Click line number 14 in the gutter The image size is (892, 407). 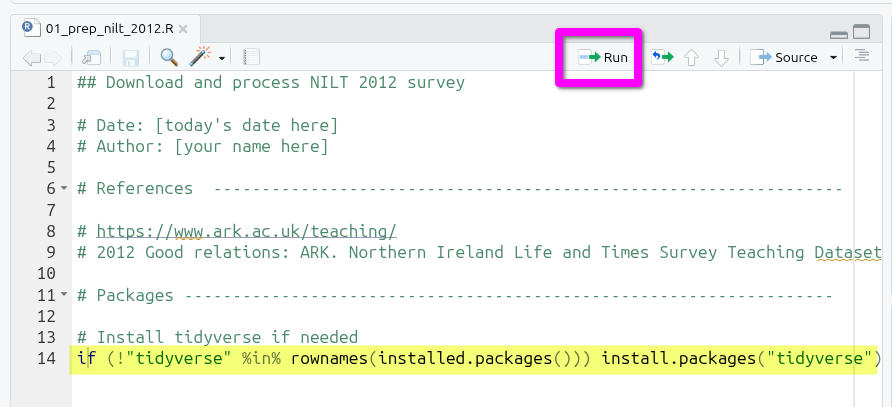(x=47, y=359)
